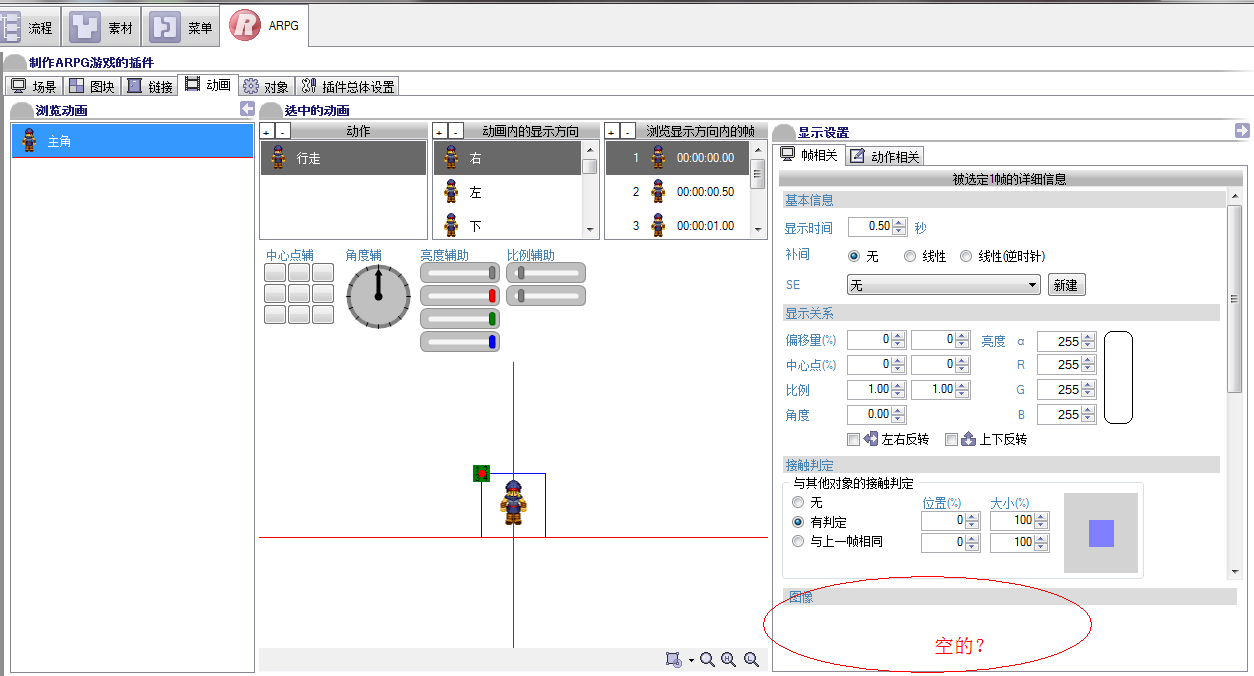Click the magnifier icon marked H
Viewport: 1254px width, 676px height.
click(x=729, y=659)
